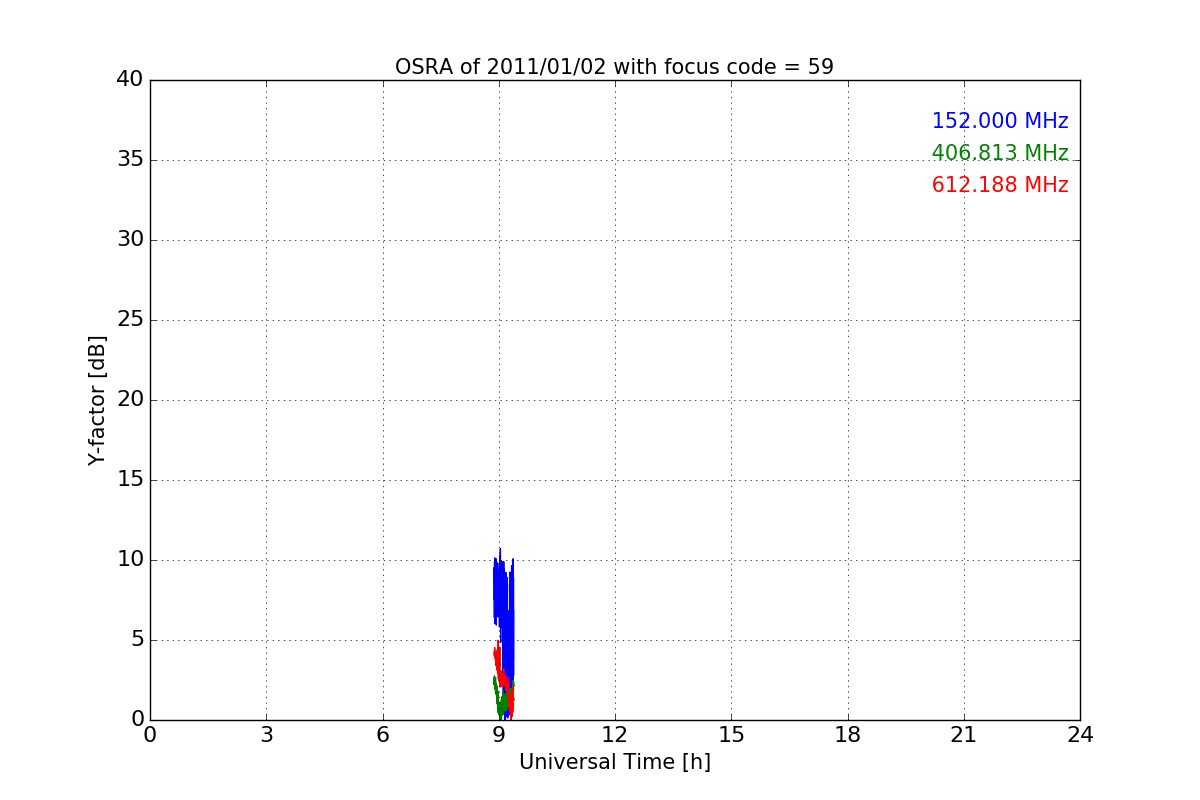Click the y-axis tick label 5

tap(136, 640)
